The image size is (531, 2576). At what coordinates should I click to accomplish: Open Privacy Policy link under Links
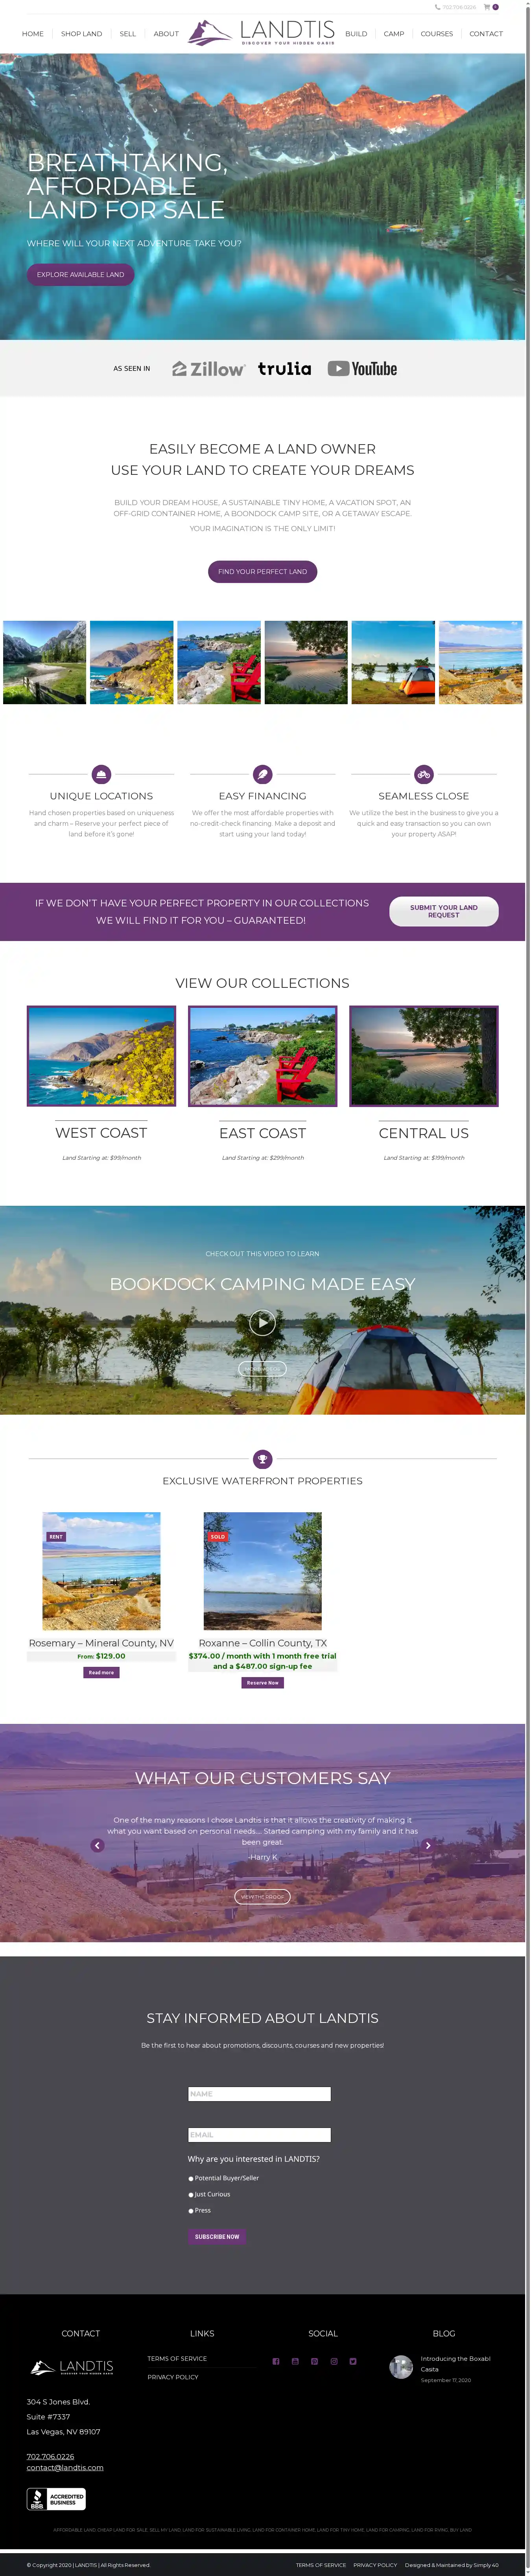pyautogui.click(x=173, y=2377)
